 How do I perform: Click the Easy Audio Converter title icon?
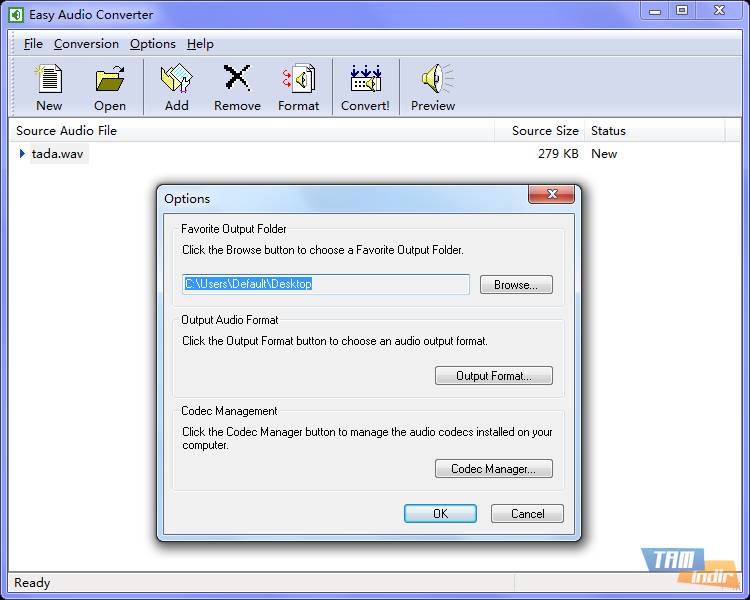pyautogui.click(x=15, y=13)
